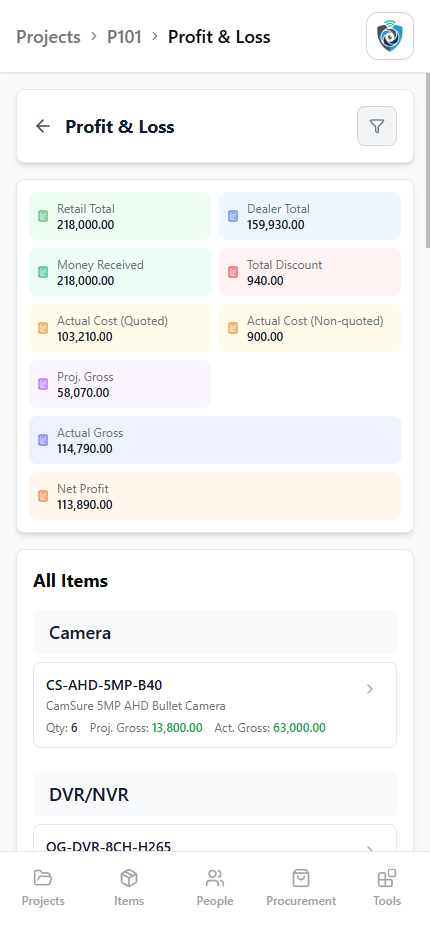Open the app shield logo button
Viewport: 430px width, 932px height.
pos(390,36)
